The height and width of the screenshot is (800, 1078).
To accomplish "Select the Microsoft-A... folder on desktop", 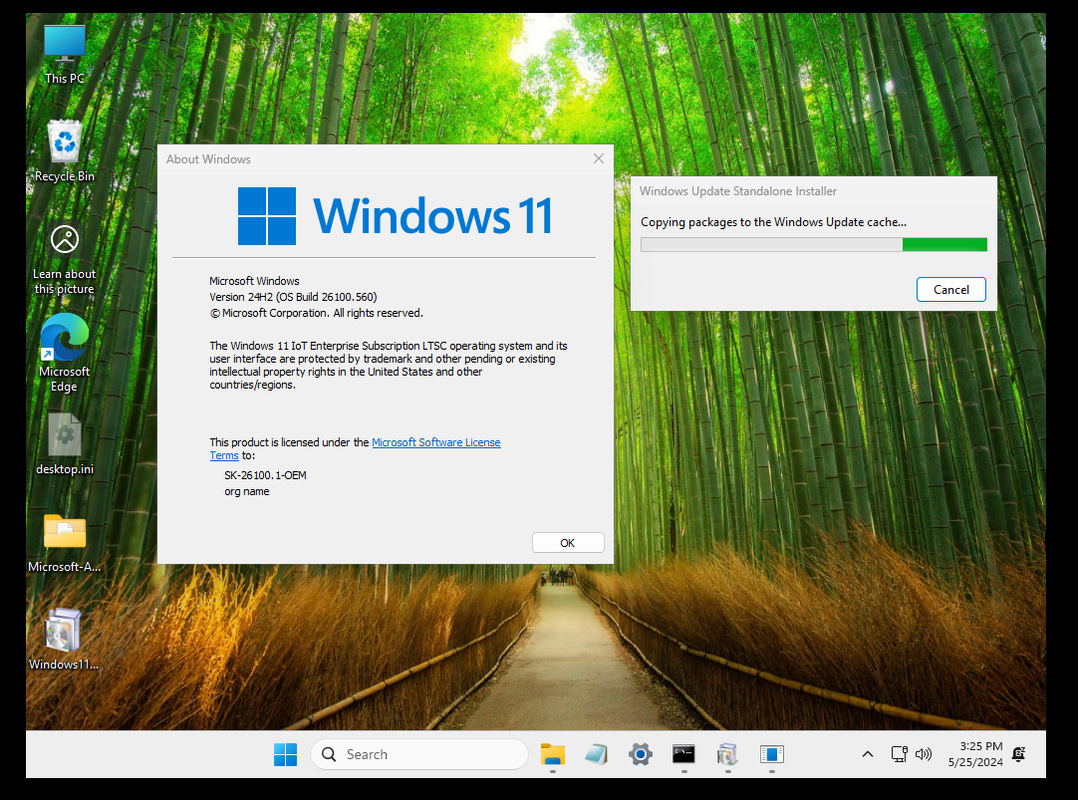I will pyautogui.click(x=65, y=543).
